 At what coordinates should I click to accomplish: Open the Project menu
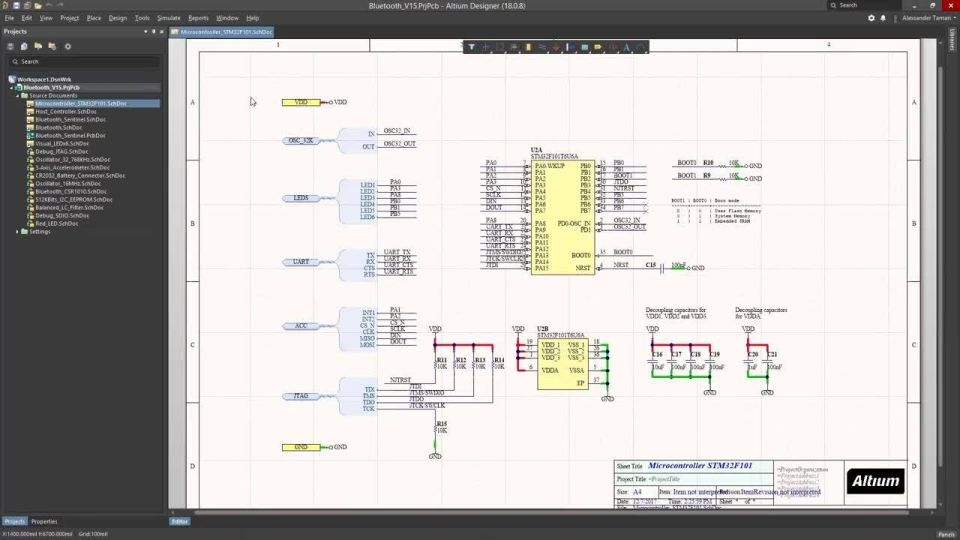[x=70, y=18]
